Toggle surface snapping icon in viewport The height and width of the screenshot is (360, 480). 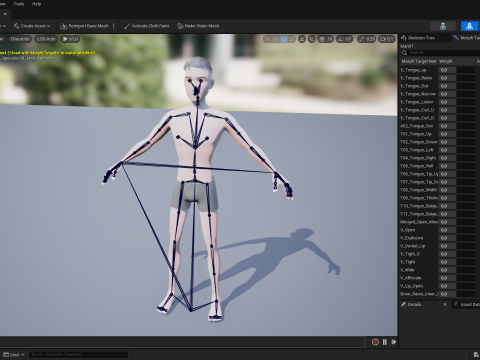(312, 39)
